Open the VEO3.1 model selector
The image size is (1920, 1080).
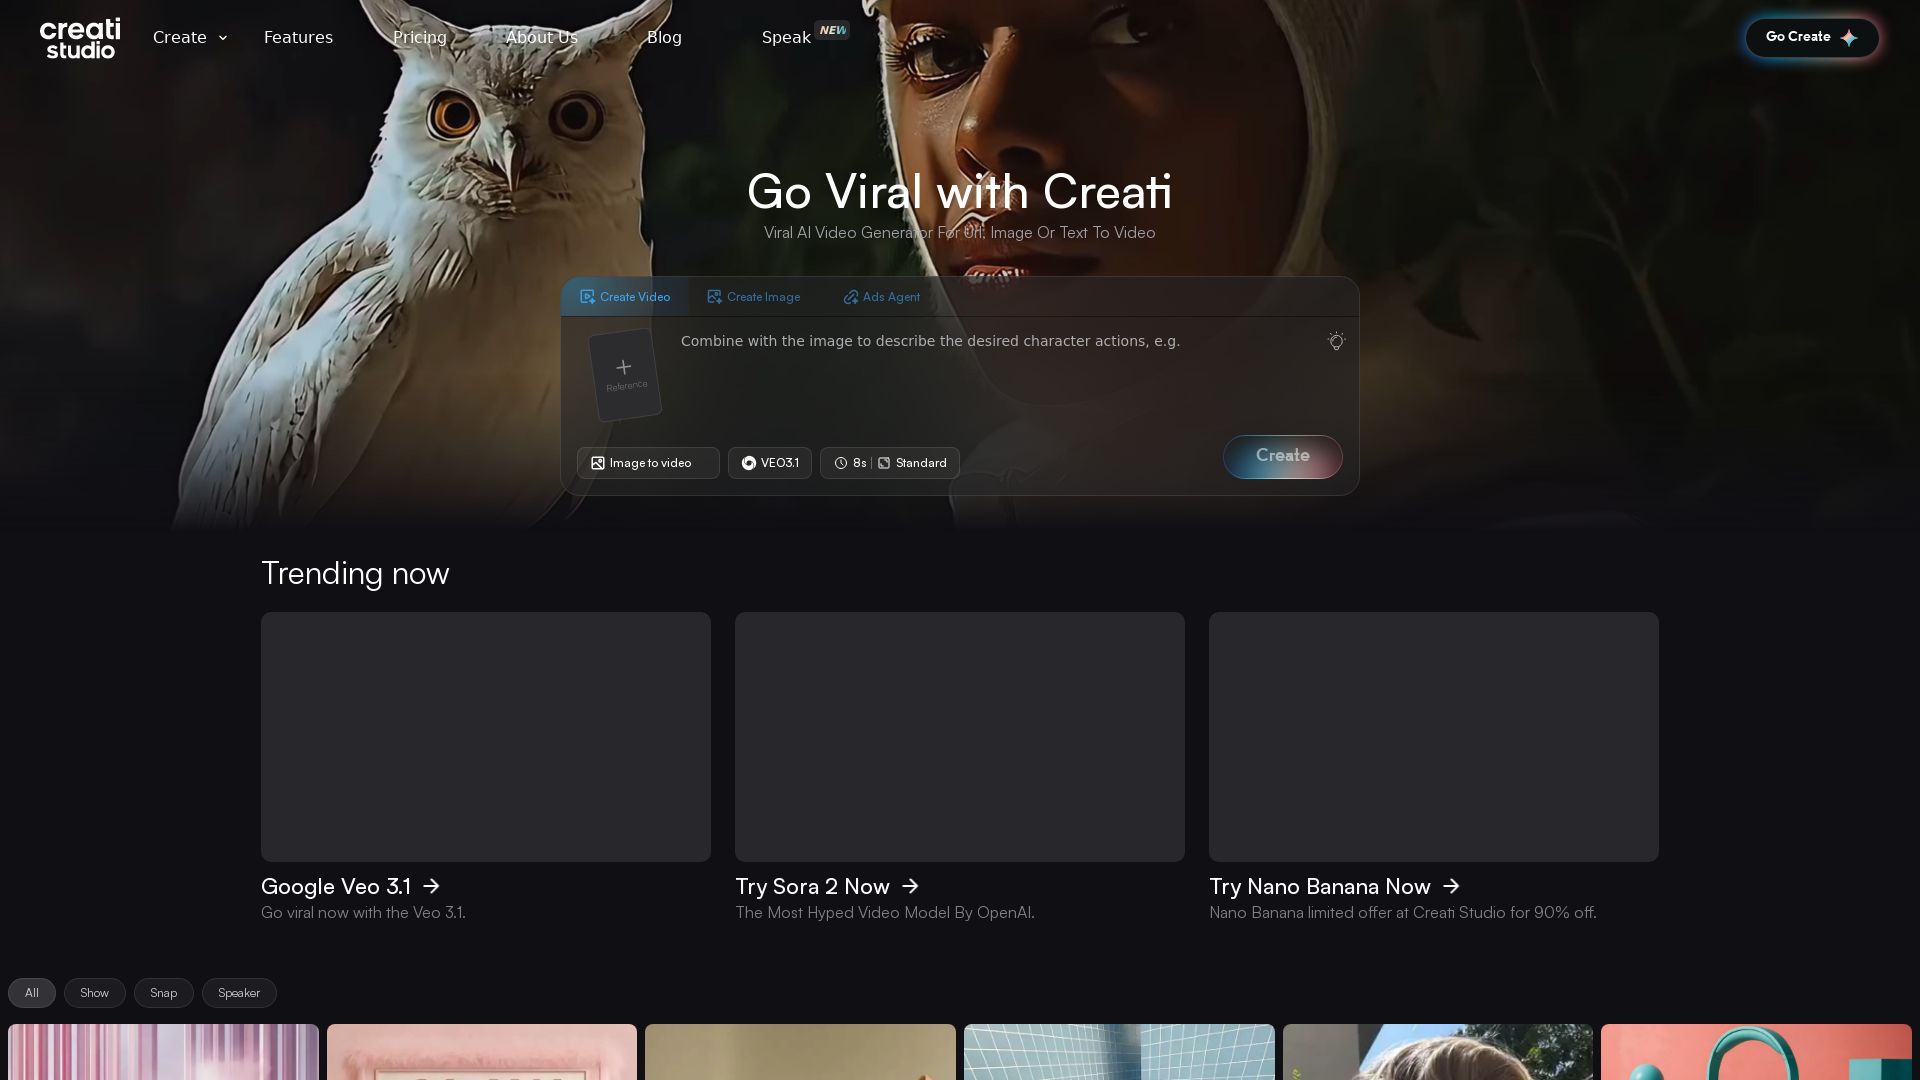coord(770,463)
